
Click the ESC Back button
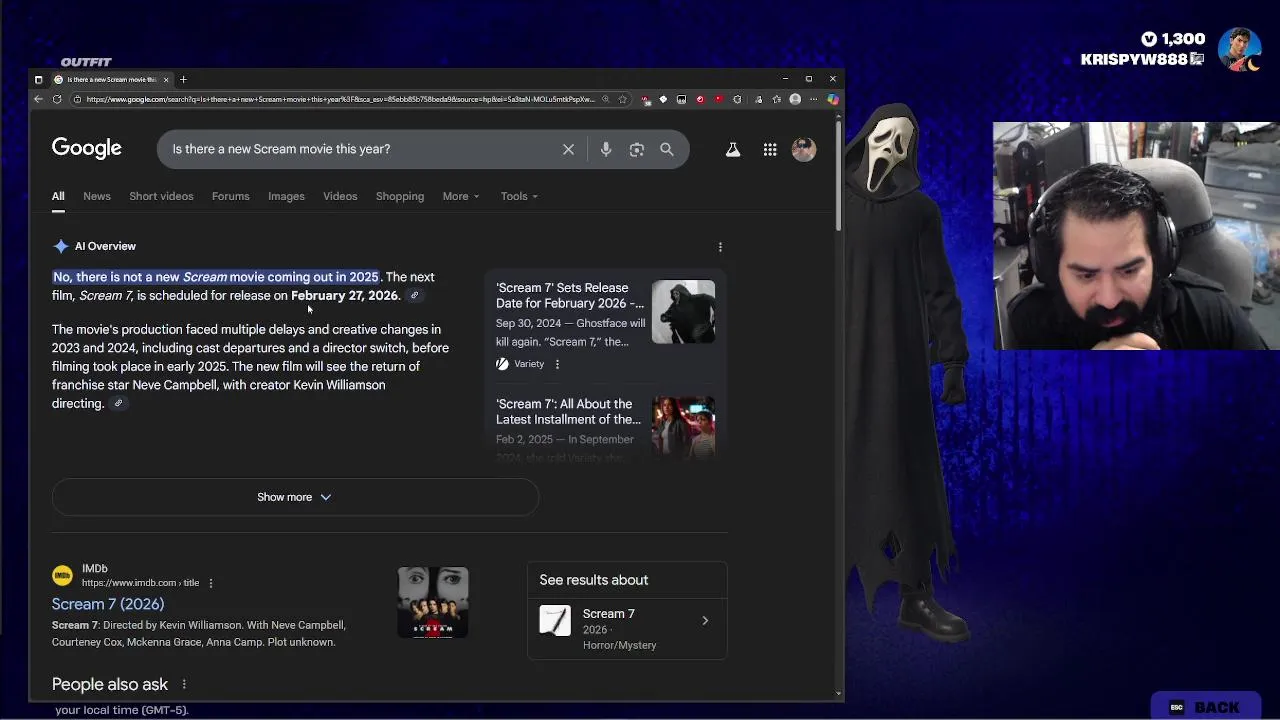(x=1206, y=707)
